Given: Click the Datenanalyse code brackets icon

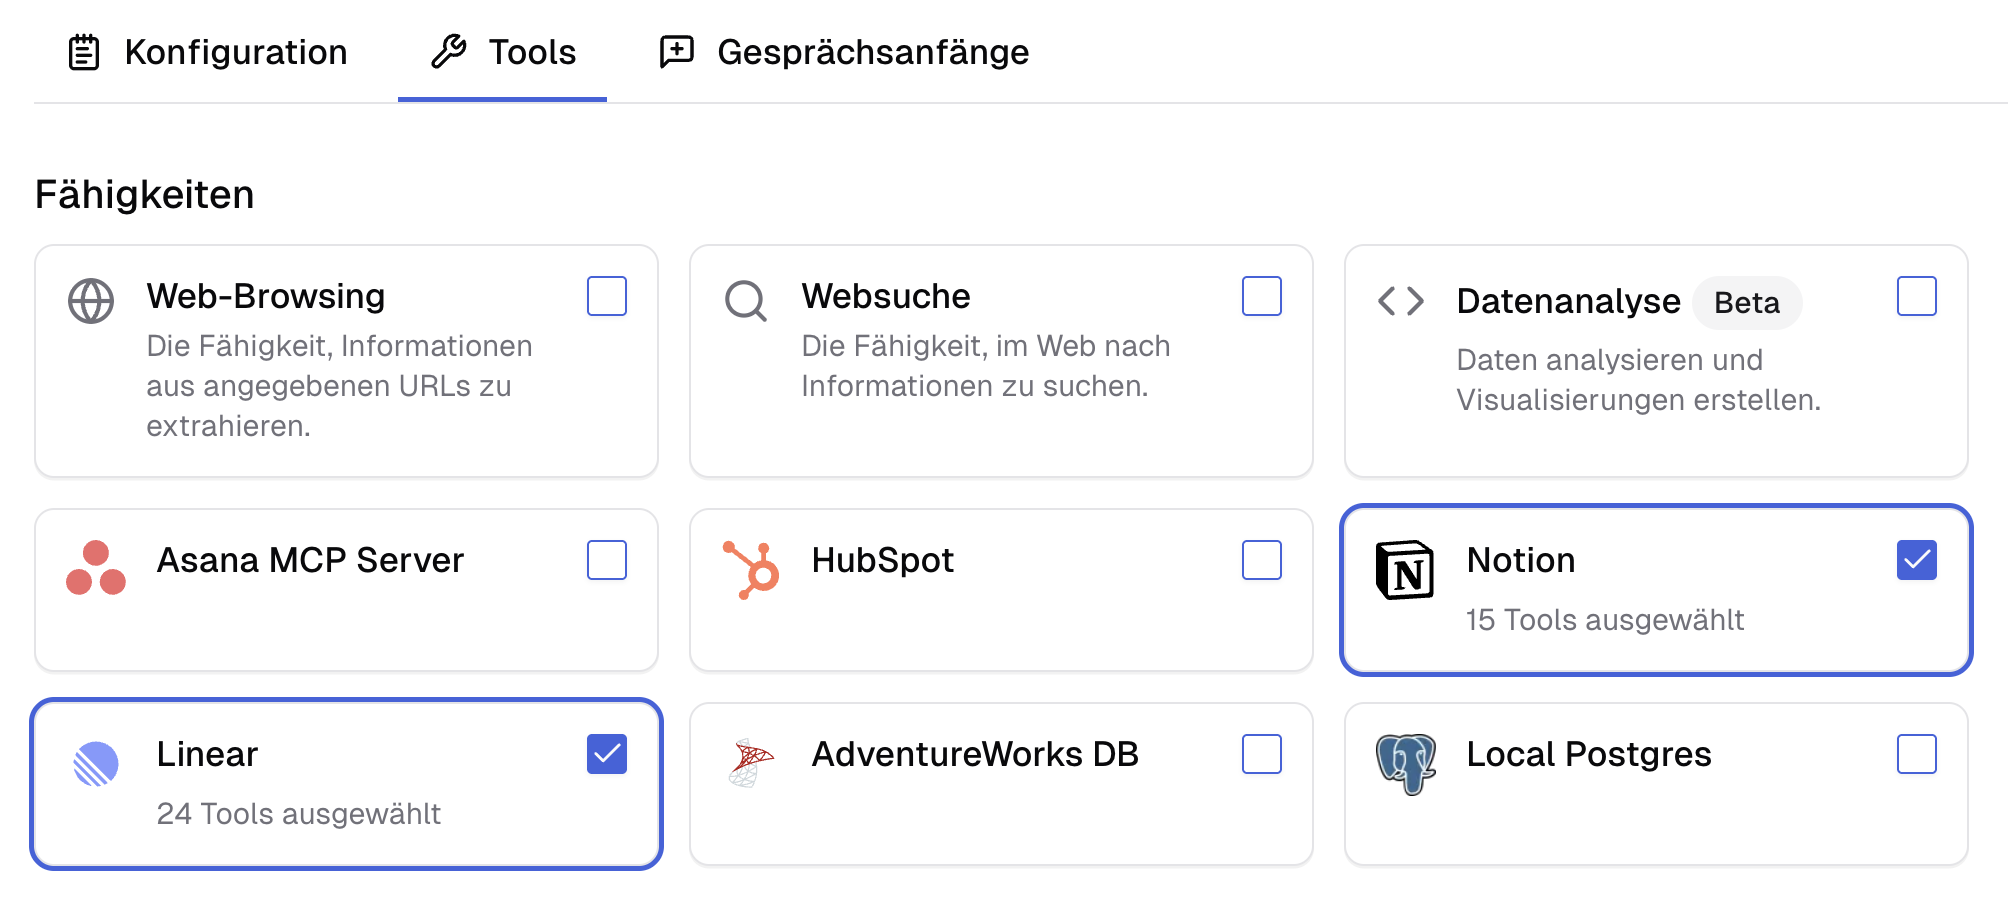Looking at the screenshot, I should coord(1401,301).
